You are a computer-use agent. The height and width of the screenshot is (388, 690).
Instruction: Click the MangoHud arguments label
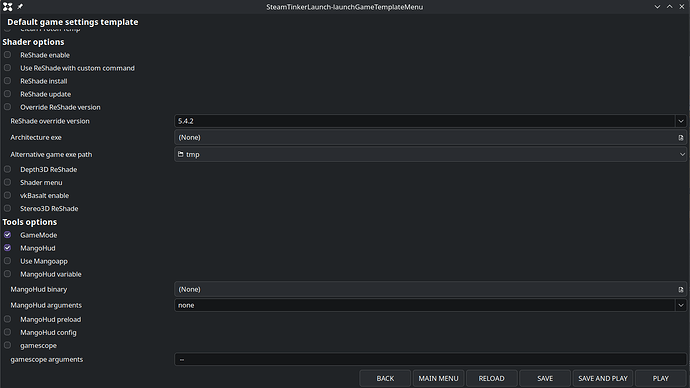(46, 305)
